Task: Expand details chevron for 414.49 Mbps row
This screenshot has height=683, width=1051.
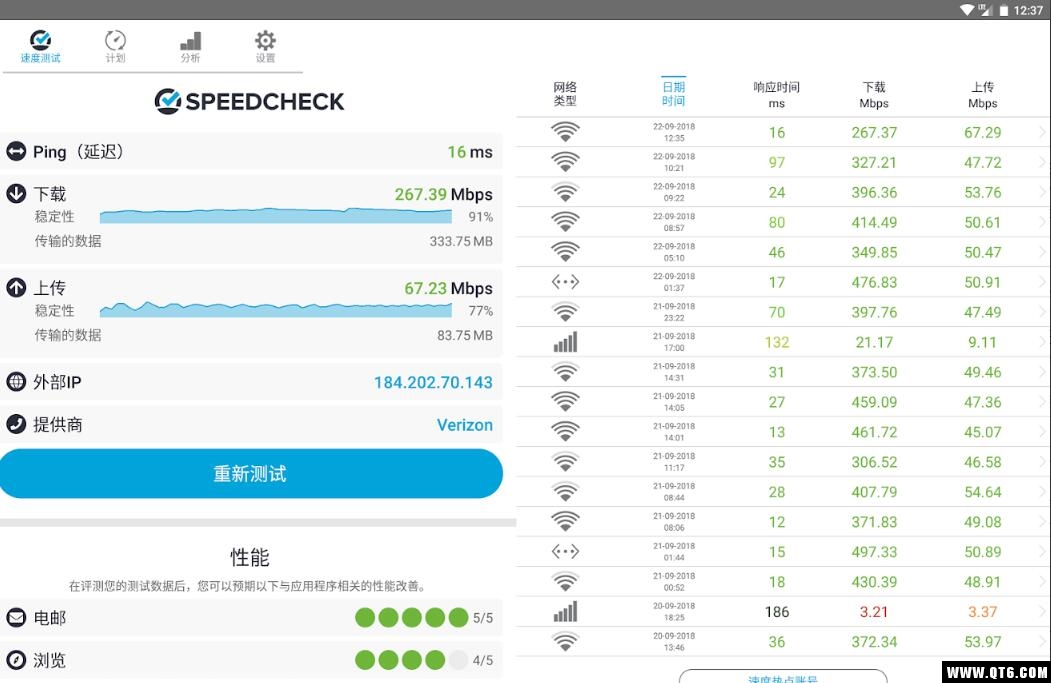Action: [x=1042, y=222]
